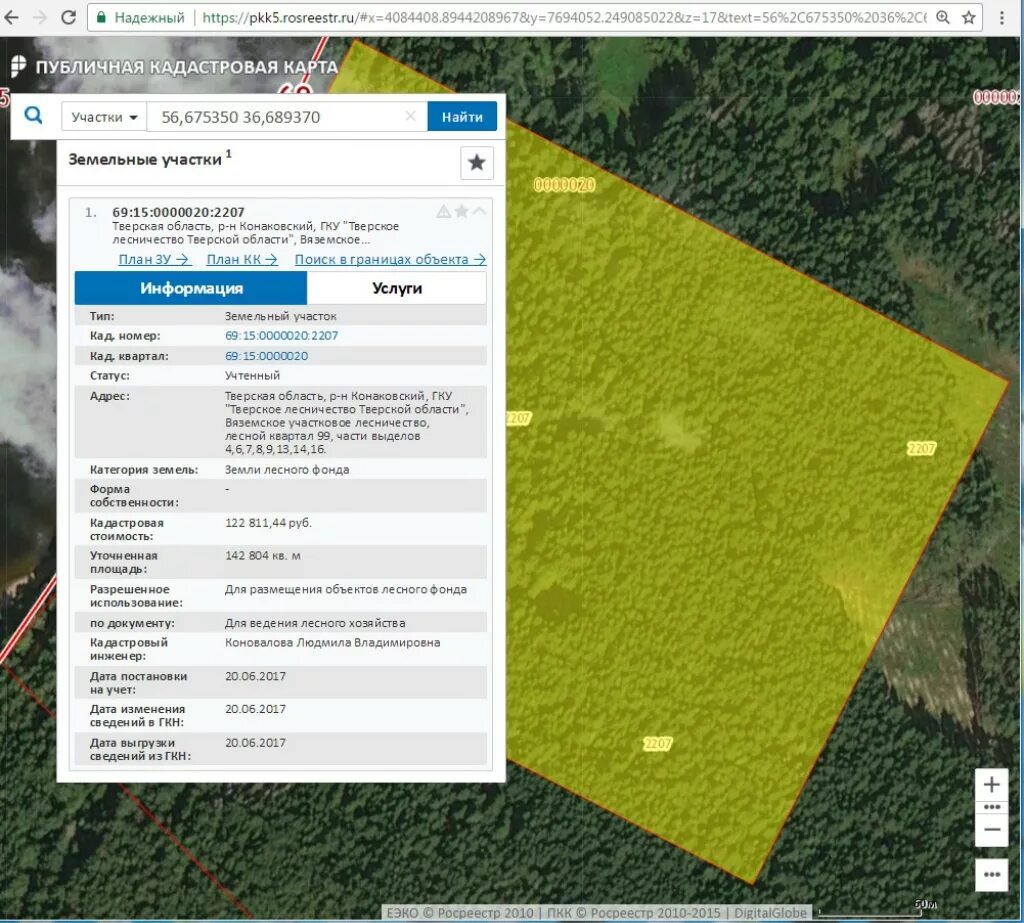Open the bottom three-dot map tools button
The image size is (1024, 923).
click(x=991, y=875)
